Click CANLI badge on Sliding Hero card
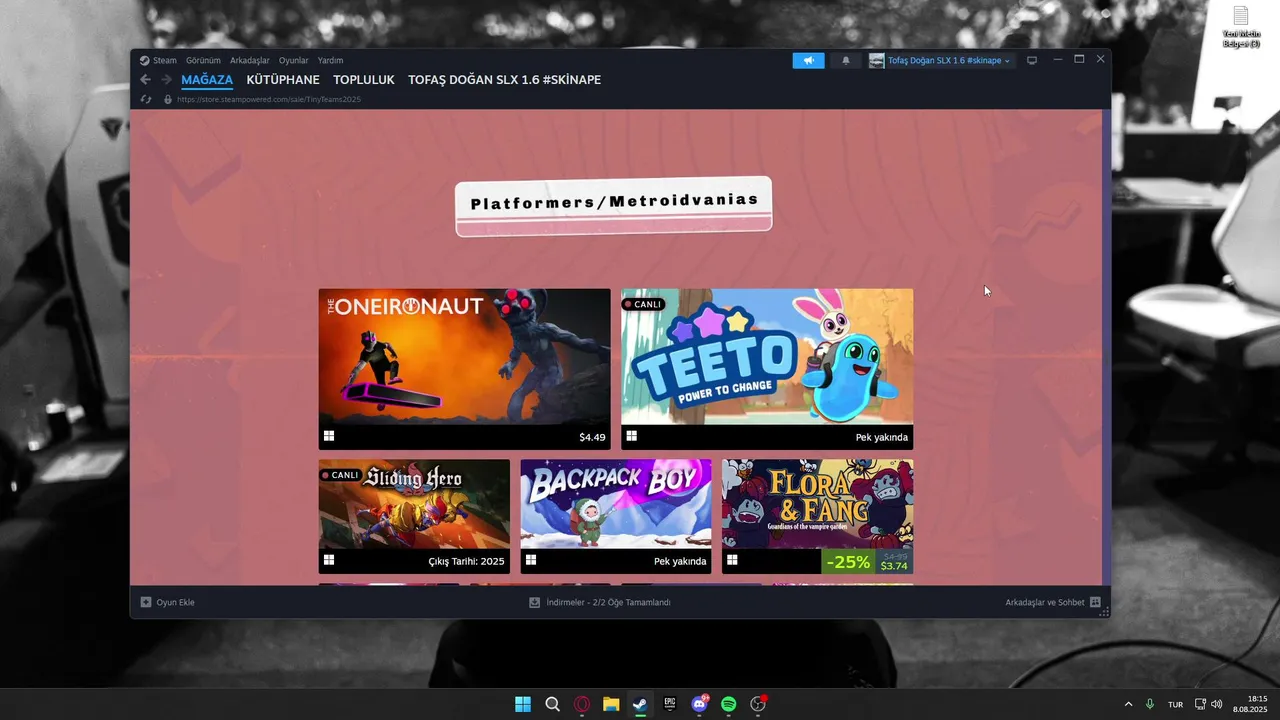This screenshot has height=720, width=1280. tap(341, 475)
